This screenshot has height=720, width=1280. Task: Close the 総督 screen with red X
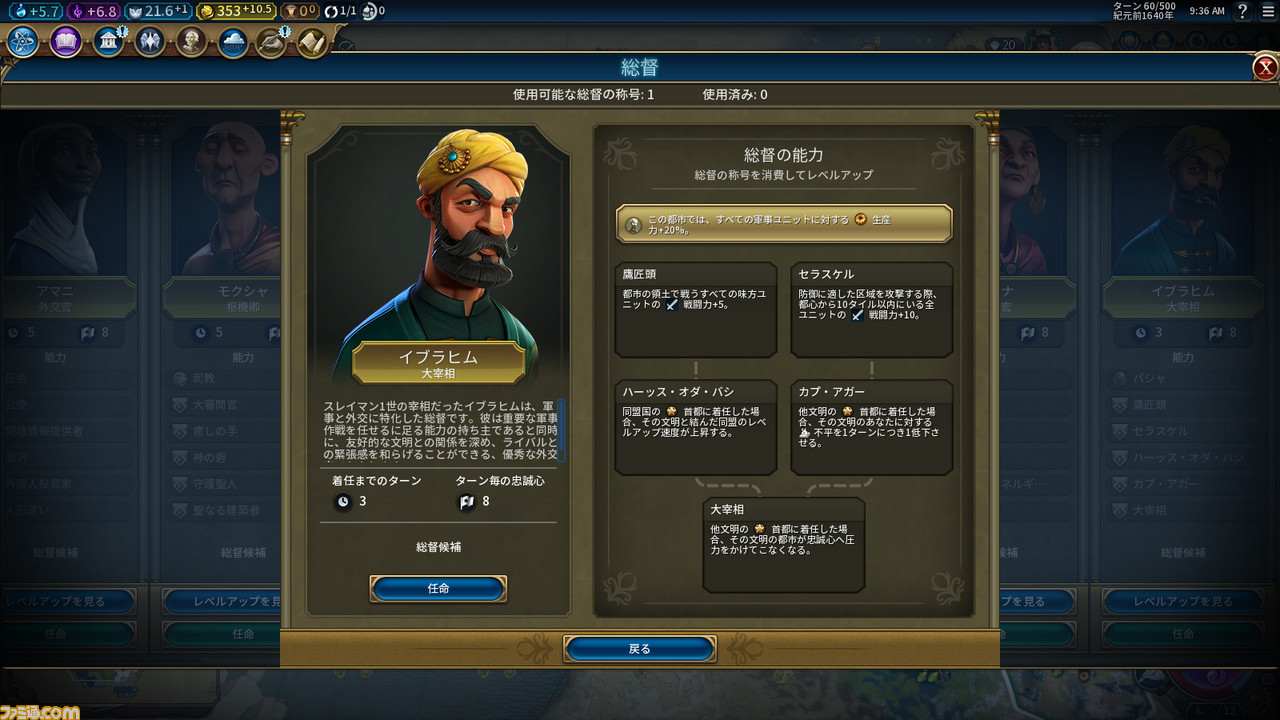tap(1265, 68)
